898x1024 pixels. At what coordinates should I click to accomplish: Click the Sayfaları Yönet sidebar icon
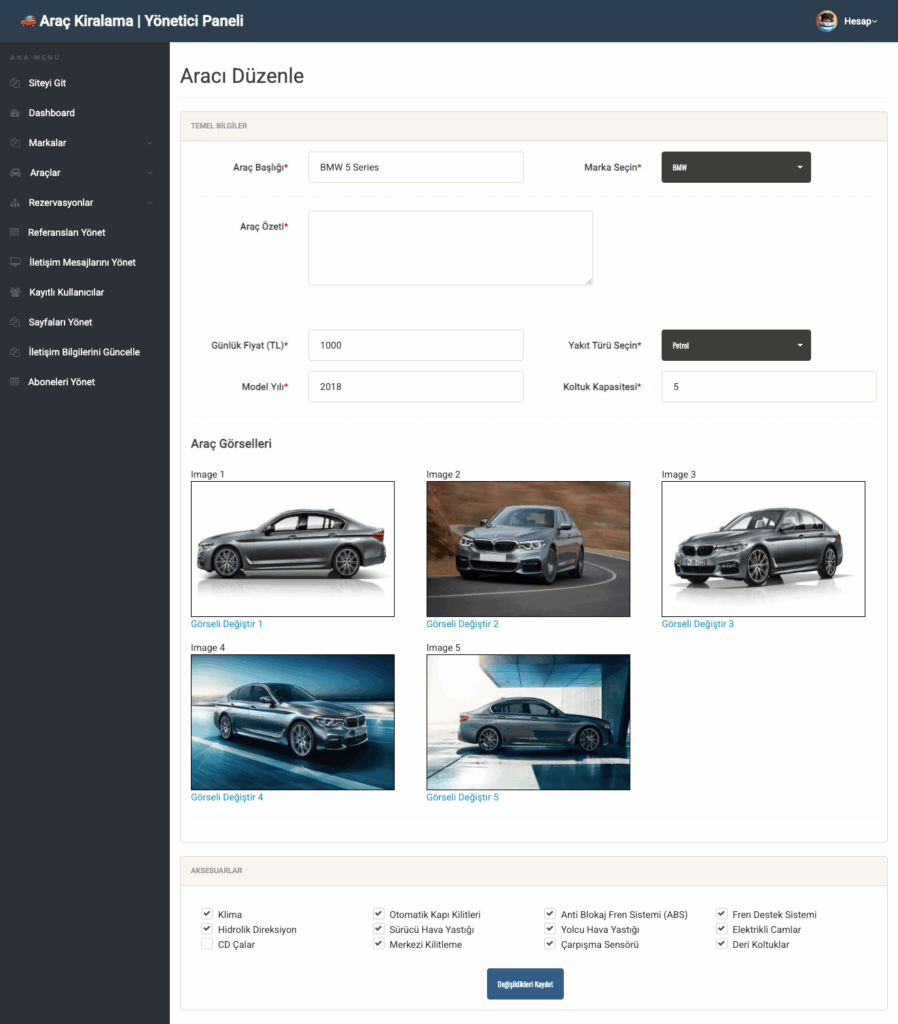15,322
